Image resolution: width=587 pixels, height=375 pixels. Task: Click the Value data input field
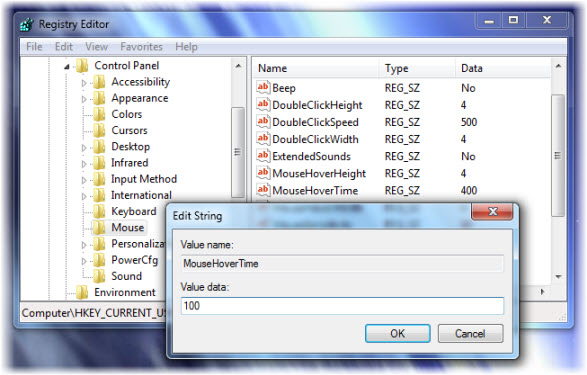342,306
